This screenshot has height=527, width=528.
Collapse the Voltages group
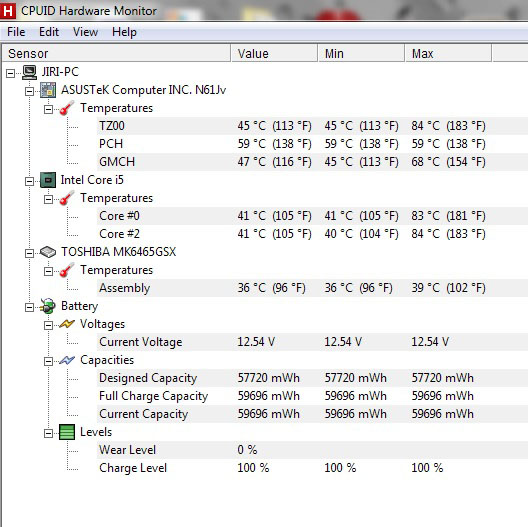pos(48,325)
